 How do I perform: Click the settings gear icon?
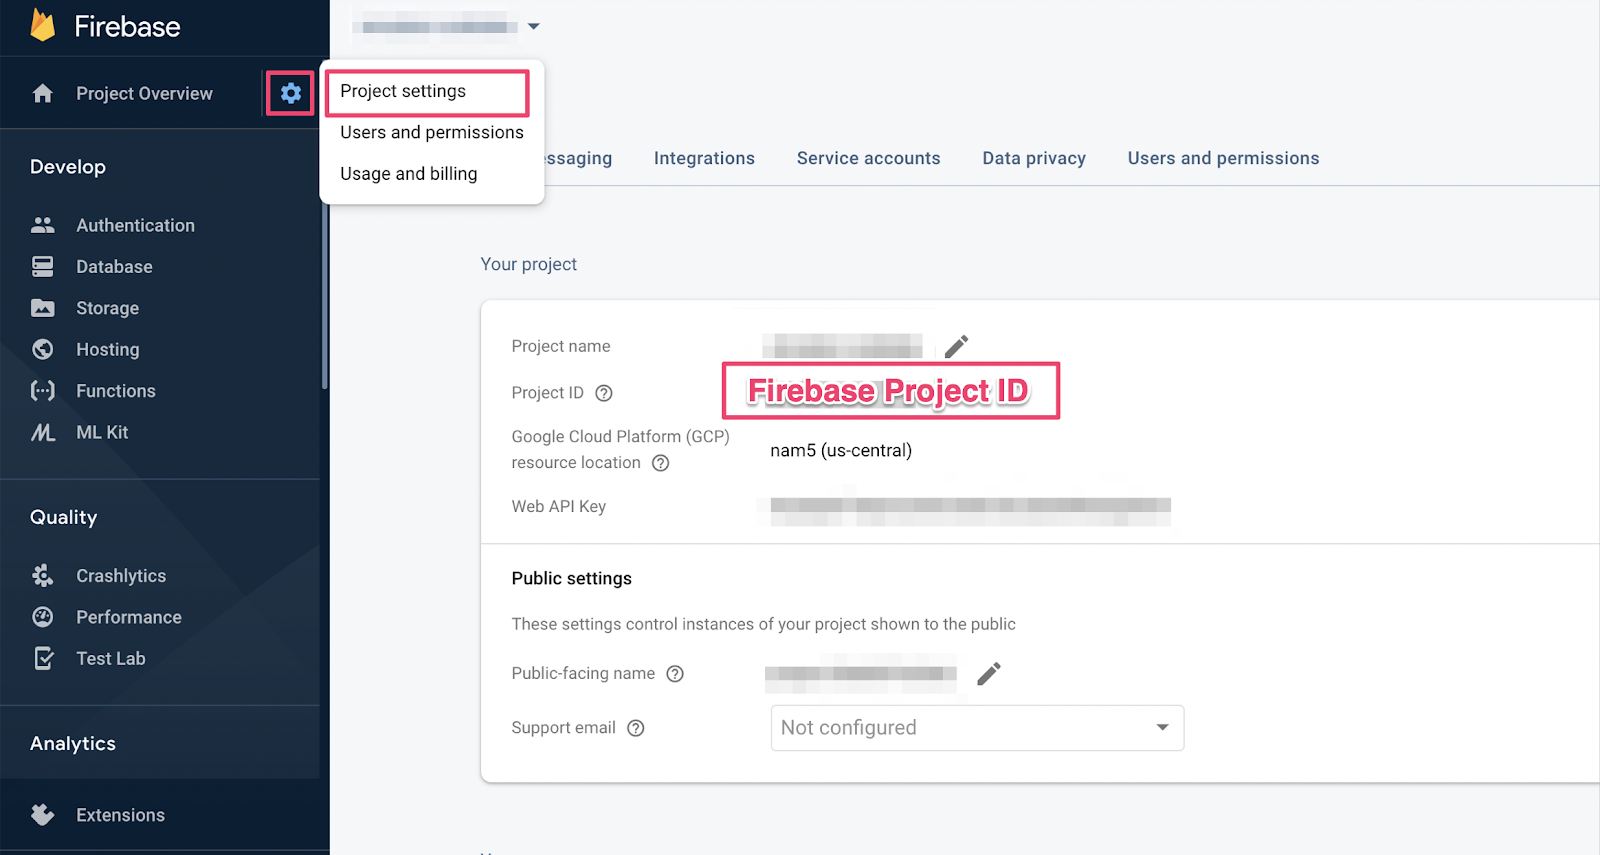click(x=290, y=93)
